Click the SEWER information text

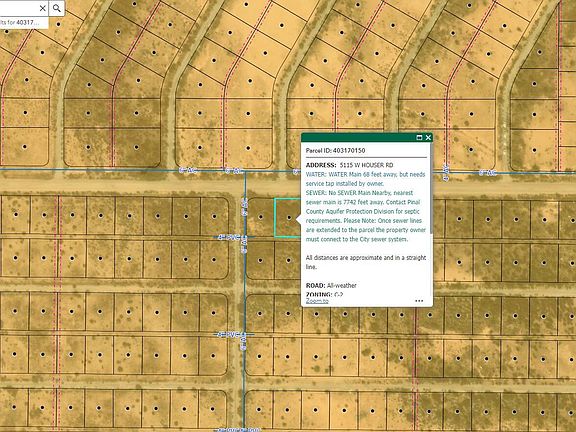tap(366, 216)
